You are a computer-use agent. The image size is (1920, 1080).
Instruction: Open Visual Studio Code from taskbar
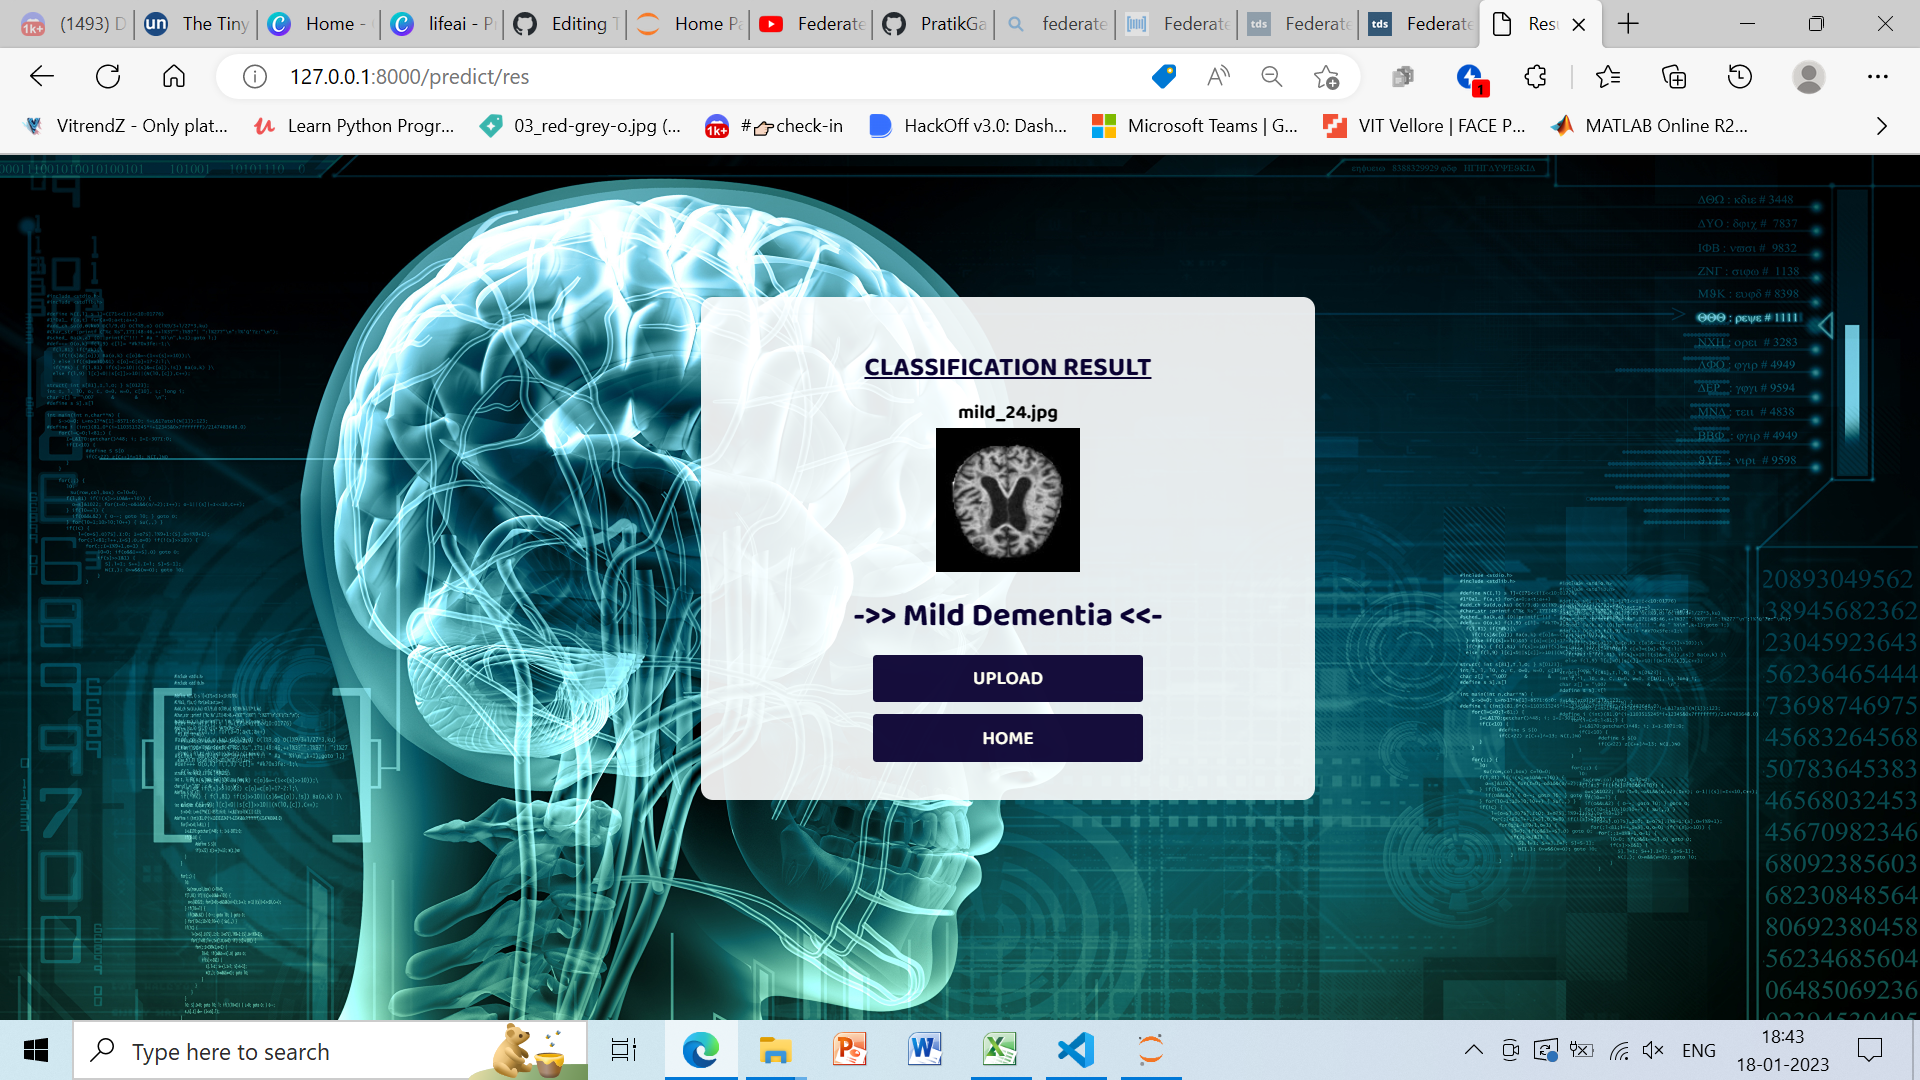(1076, 1050)
